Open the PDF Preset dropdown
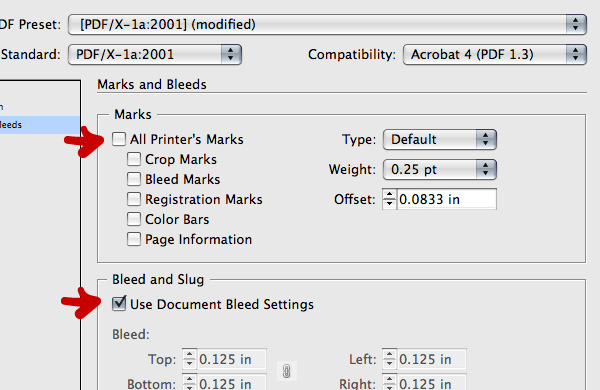The height and width of the screenshot is (390, 600). coord(327,24)
